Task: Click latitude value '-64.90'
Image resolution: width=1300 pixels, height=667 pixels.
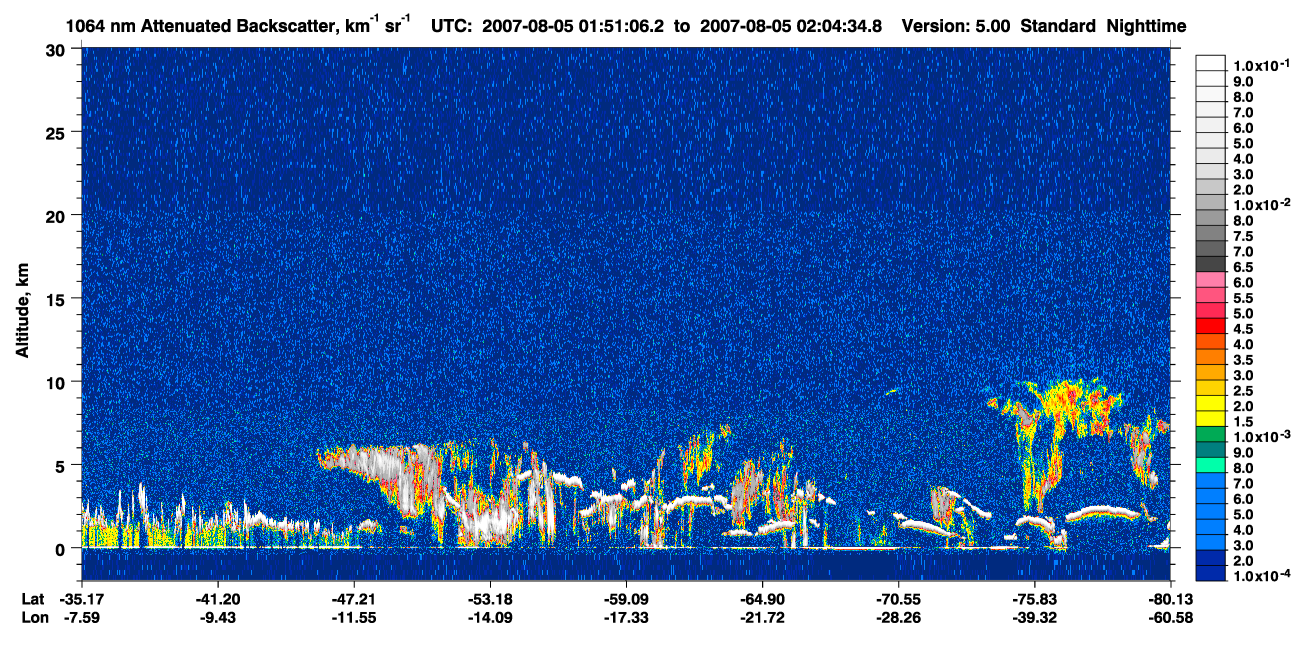Action: 762,598
